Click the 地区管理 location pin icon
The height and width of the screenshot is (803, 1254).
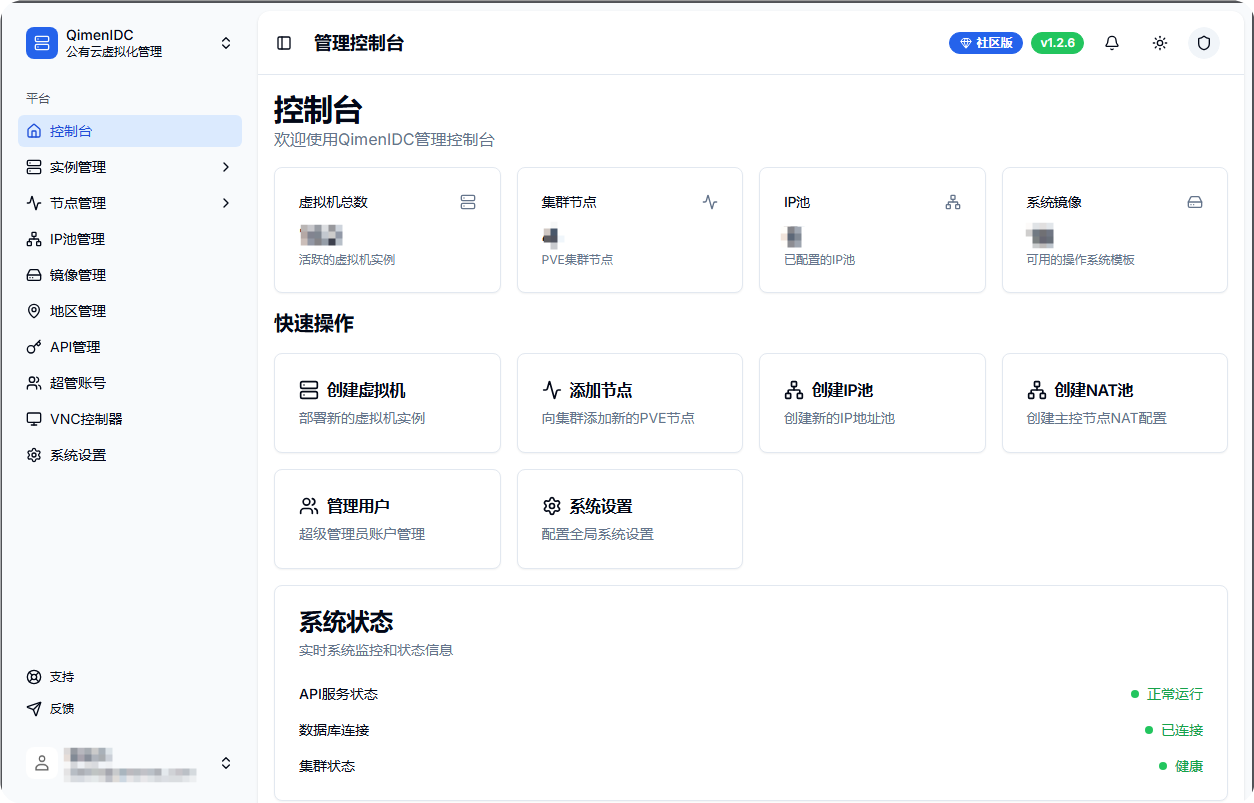(x=34, y=311)
